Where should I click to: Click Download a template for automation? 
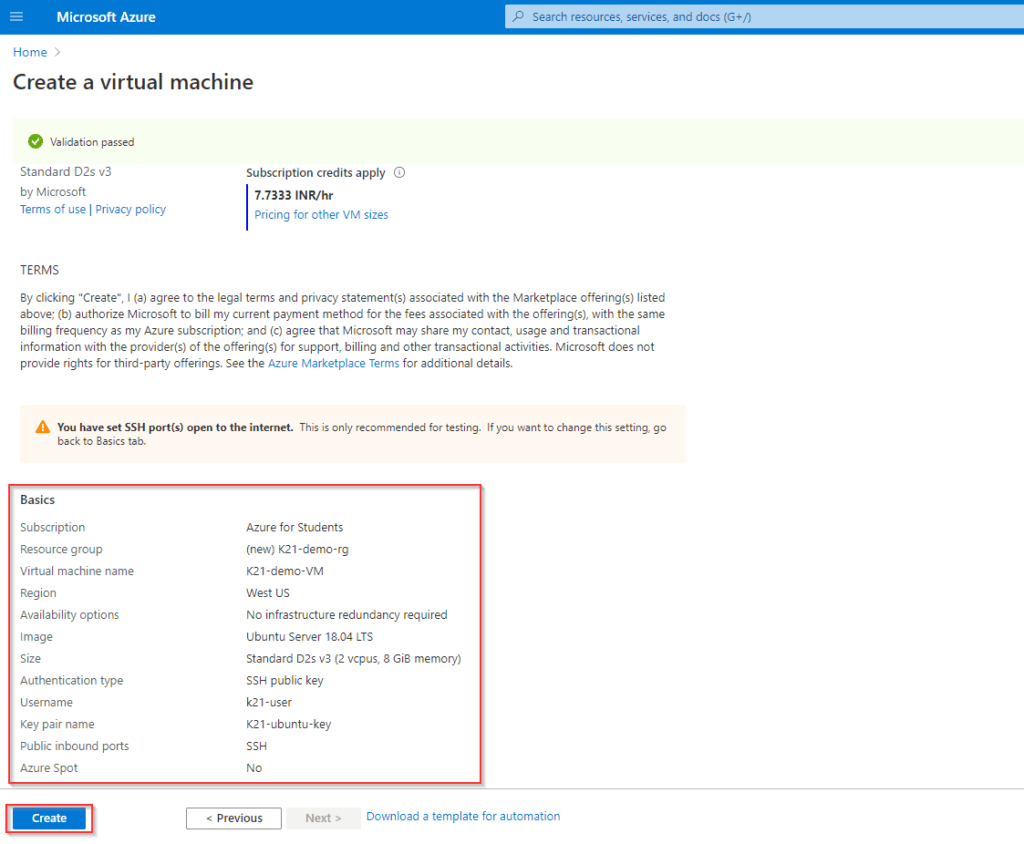(x=463, y=816)
